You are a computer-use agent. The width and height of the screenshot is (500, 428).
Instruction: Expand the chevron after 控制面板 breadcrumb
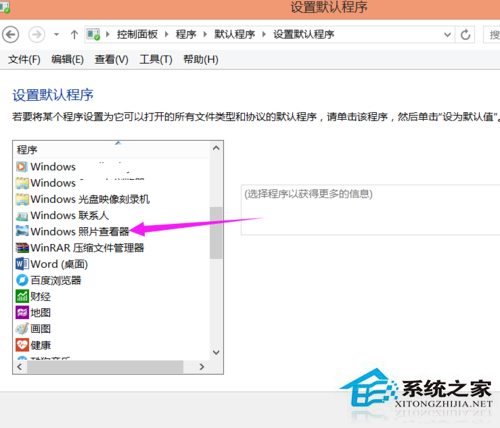pyautogui.click(x=166, y=34)
